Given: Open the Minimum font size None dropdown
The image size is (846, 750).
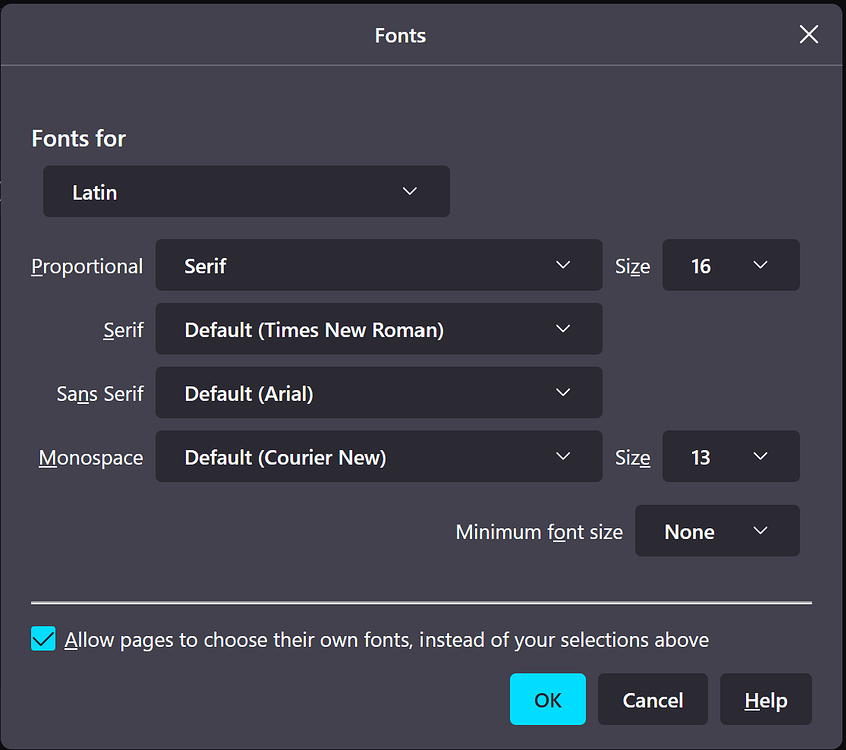Looking at the screenshot, I should (717, 531).
